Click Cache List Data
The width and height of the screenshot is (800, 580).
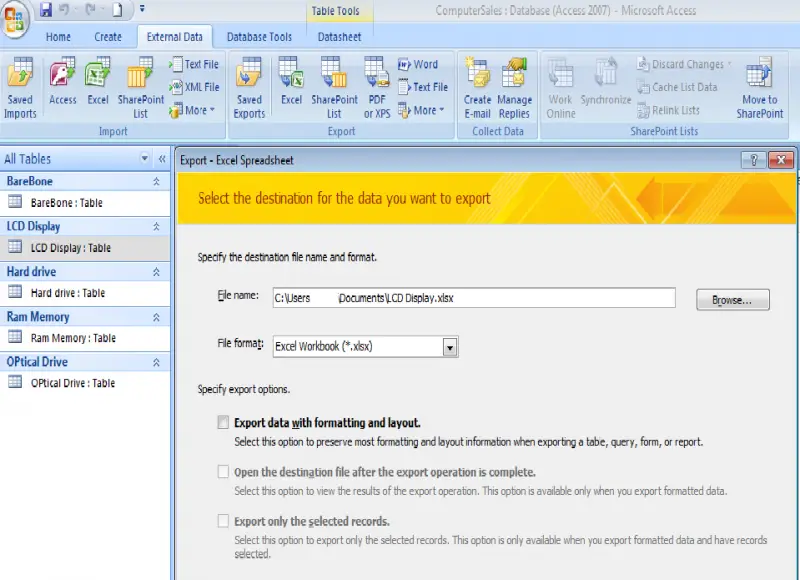(x=677, y=87)
